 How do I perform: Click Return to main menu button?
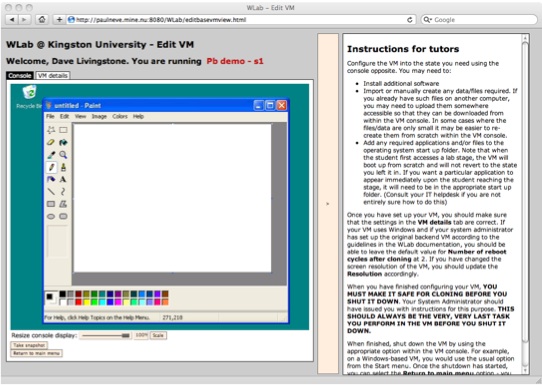pos(37,353)
